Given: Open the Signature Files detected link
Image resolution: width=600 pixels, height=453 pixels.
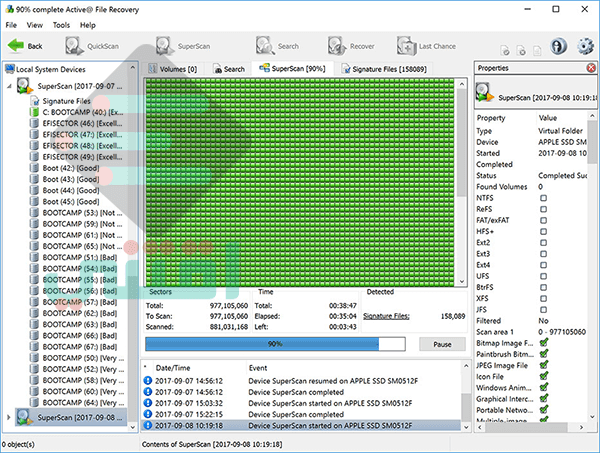Looking at the screenshot, I should pos(386,316).
